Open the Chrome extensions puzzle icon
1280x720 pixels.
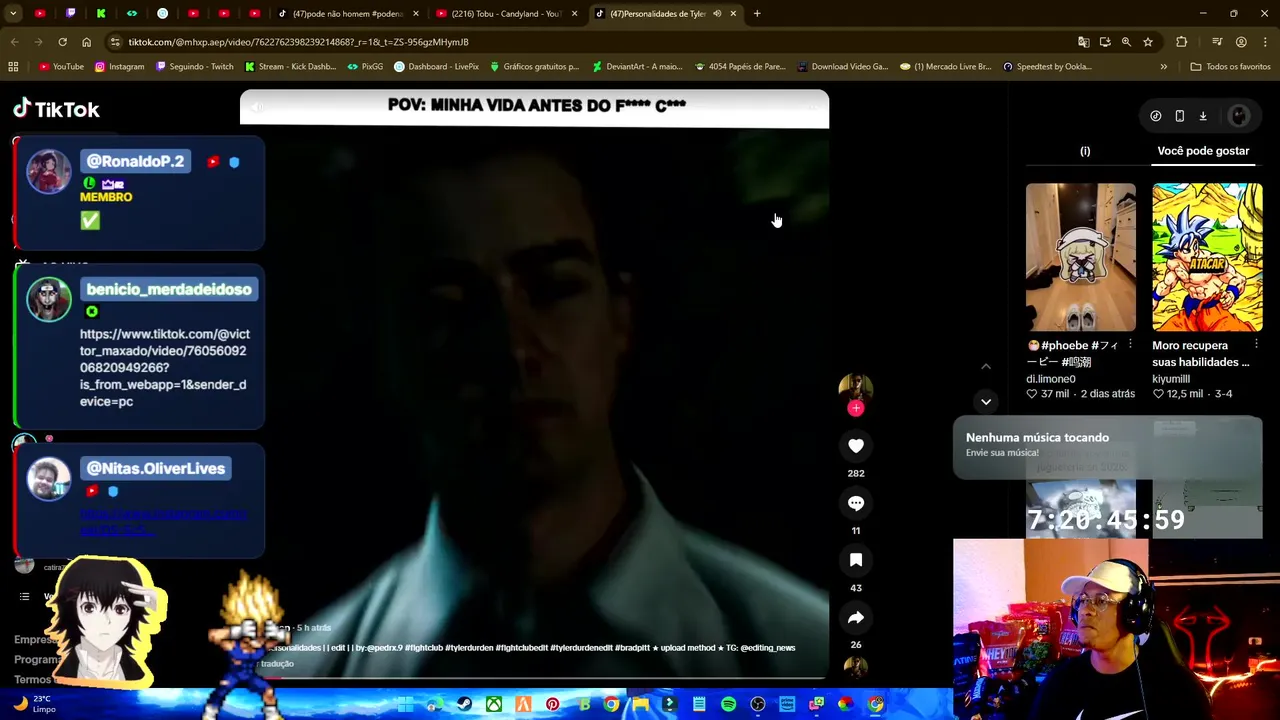click(x=1182, y=42)
